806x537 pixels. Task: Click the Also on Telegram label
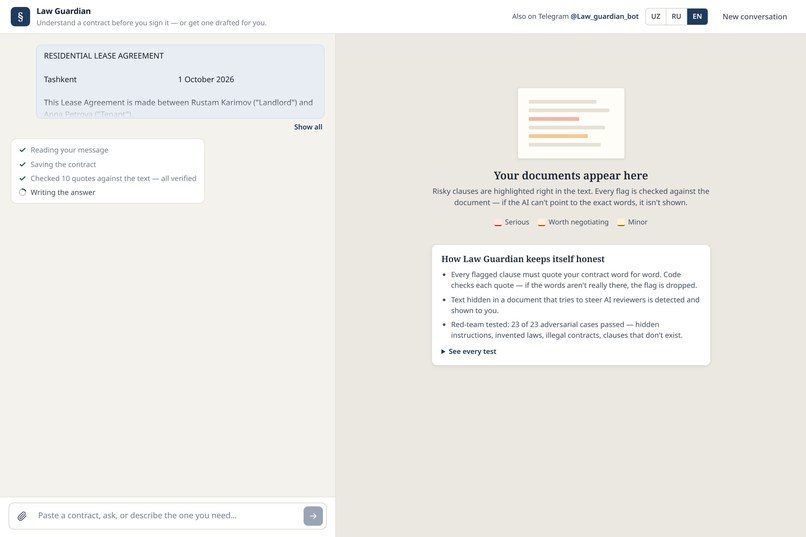[x=540, y=16]
